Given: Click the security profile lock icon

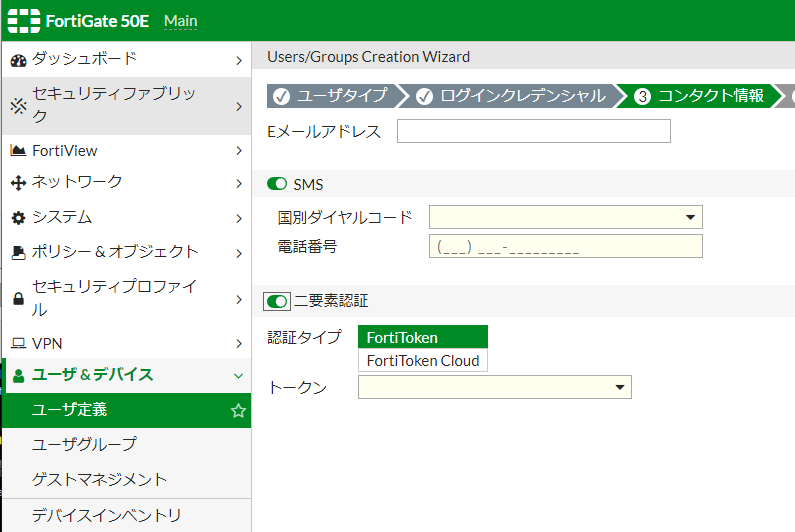Looking at the screenshot, I should (18, 299).
